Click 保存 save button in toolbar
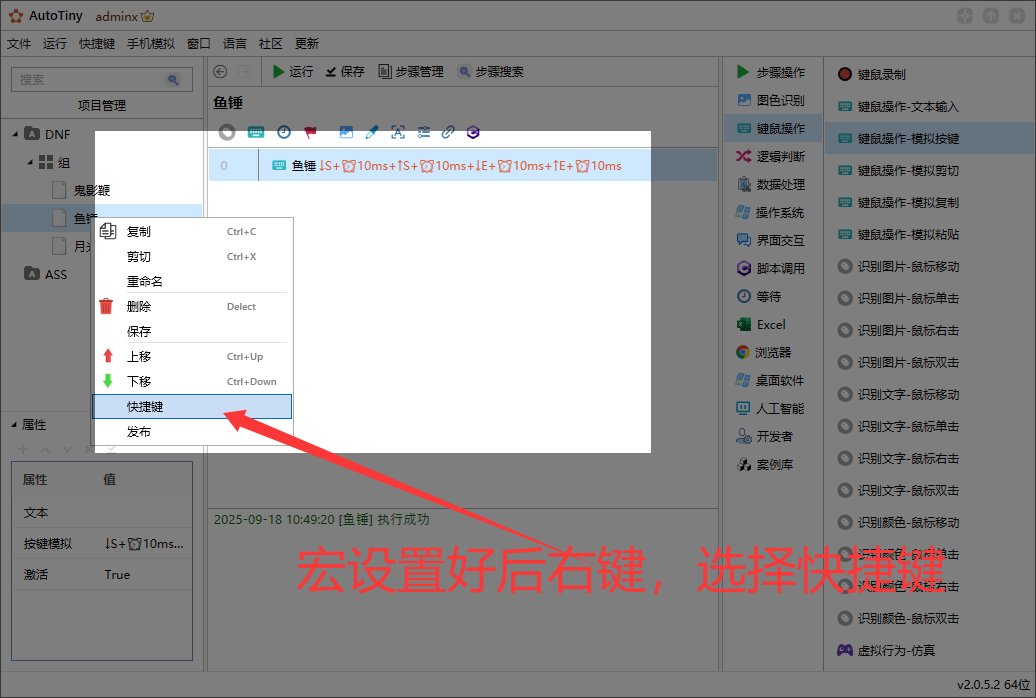 click(x=345, y=71)
